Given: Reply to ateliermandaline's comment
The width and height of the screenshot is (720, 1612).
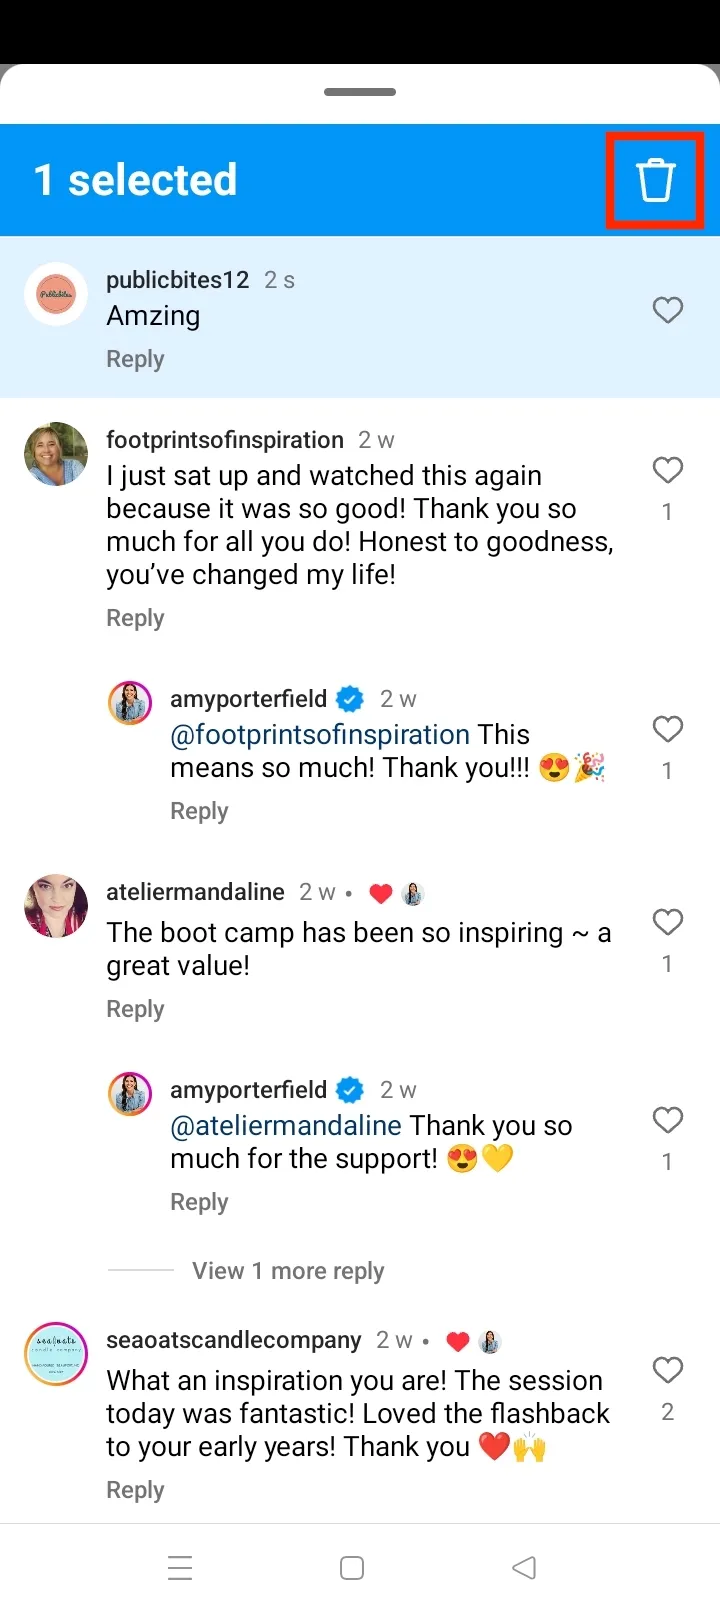Looking at the screenshot, I should coord(135,1009).
